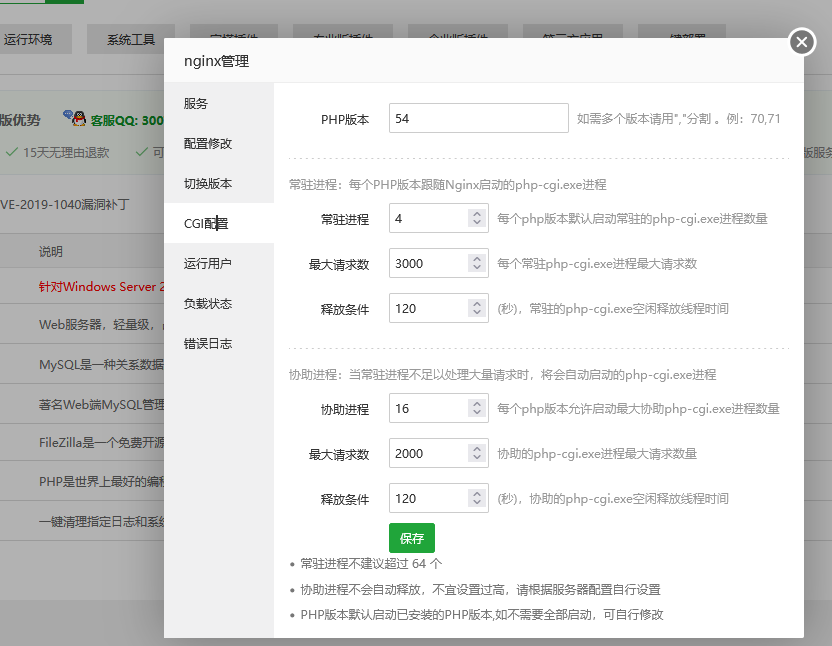The width and height of the screenshot is (832, 646).
Task: Click the 说明 column header in the background
Action: click(51, 252)
